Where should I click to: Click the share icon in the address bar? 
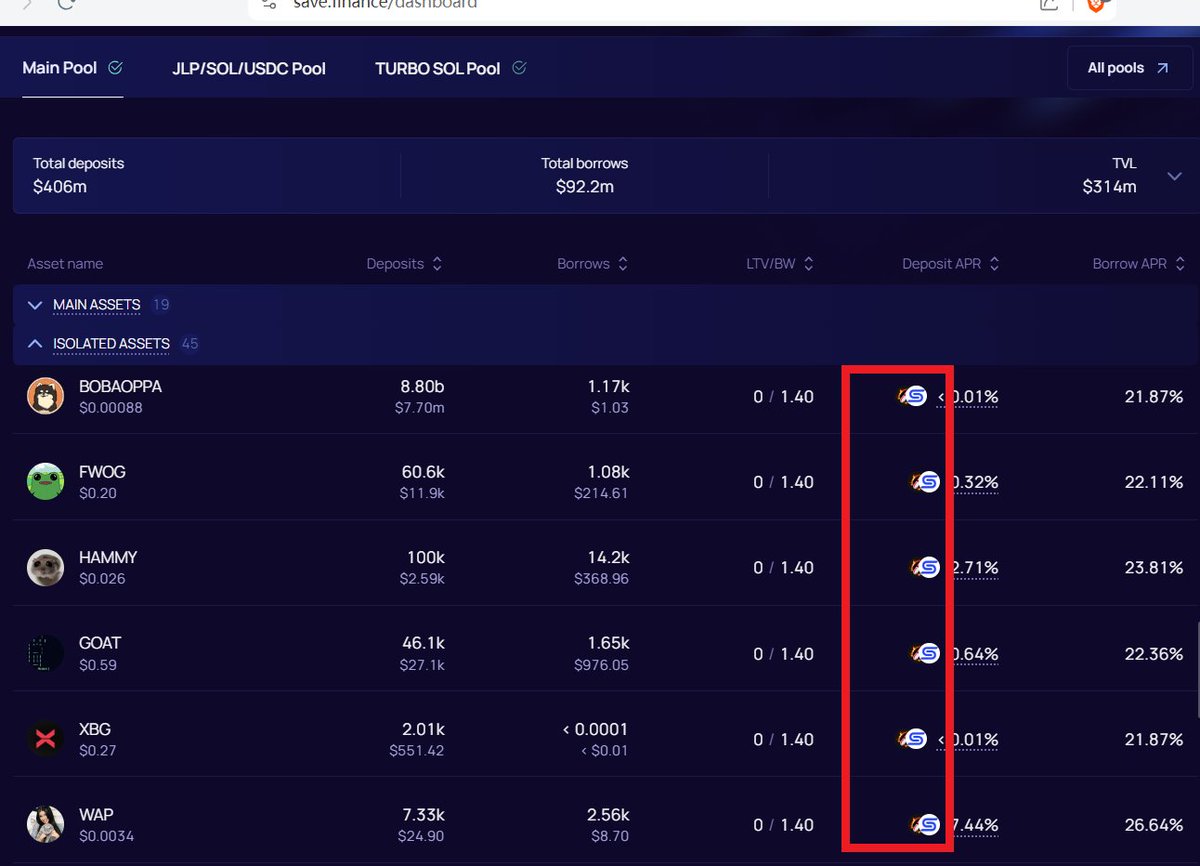pos(1049,4)
